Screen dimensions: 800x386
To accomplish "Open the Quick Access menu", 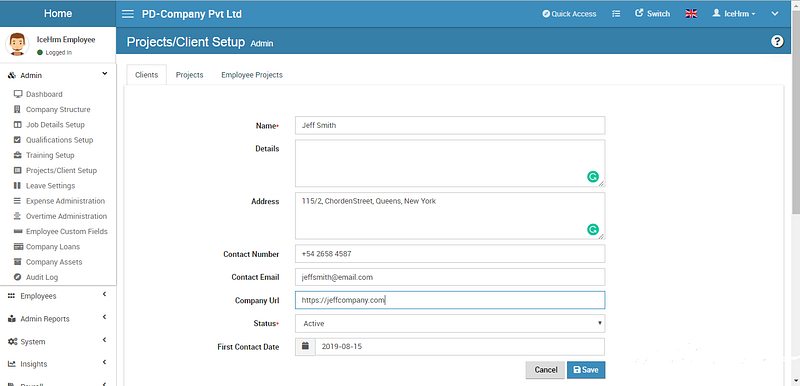I will (x=569, y=14).
